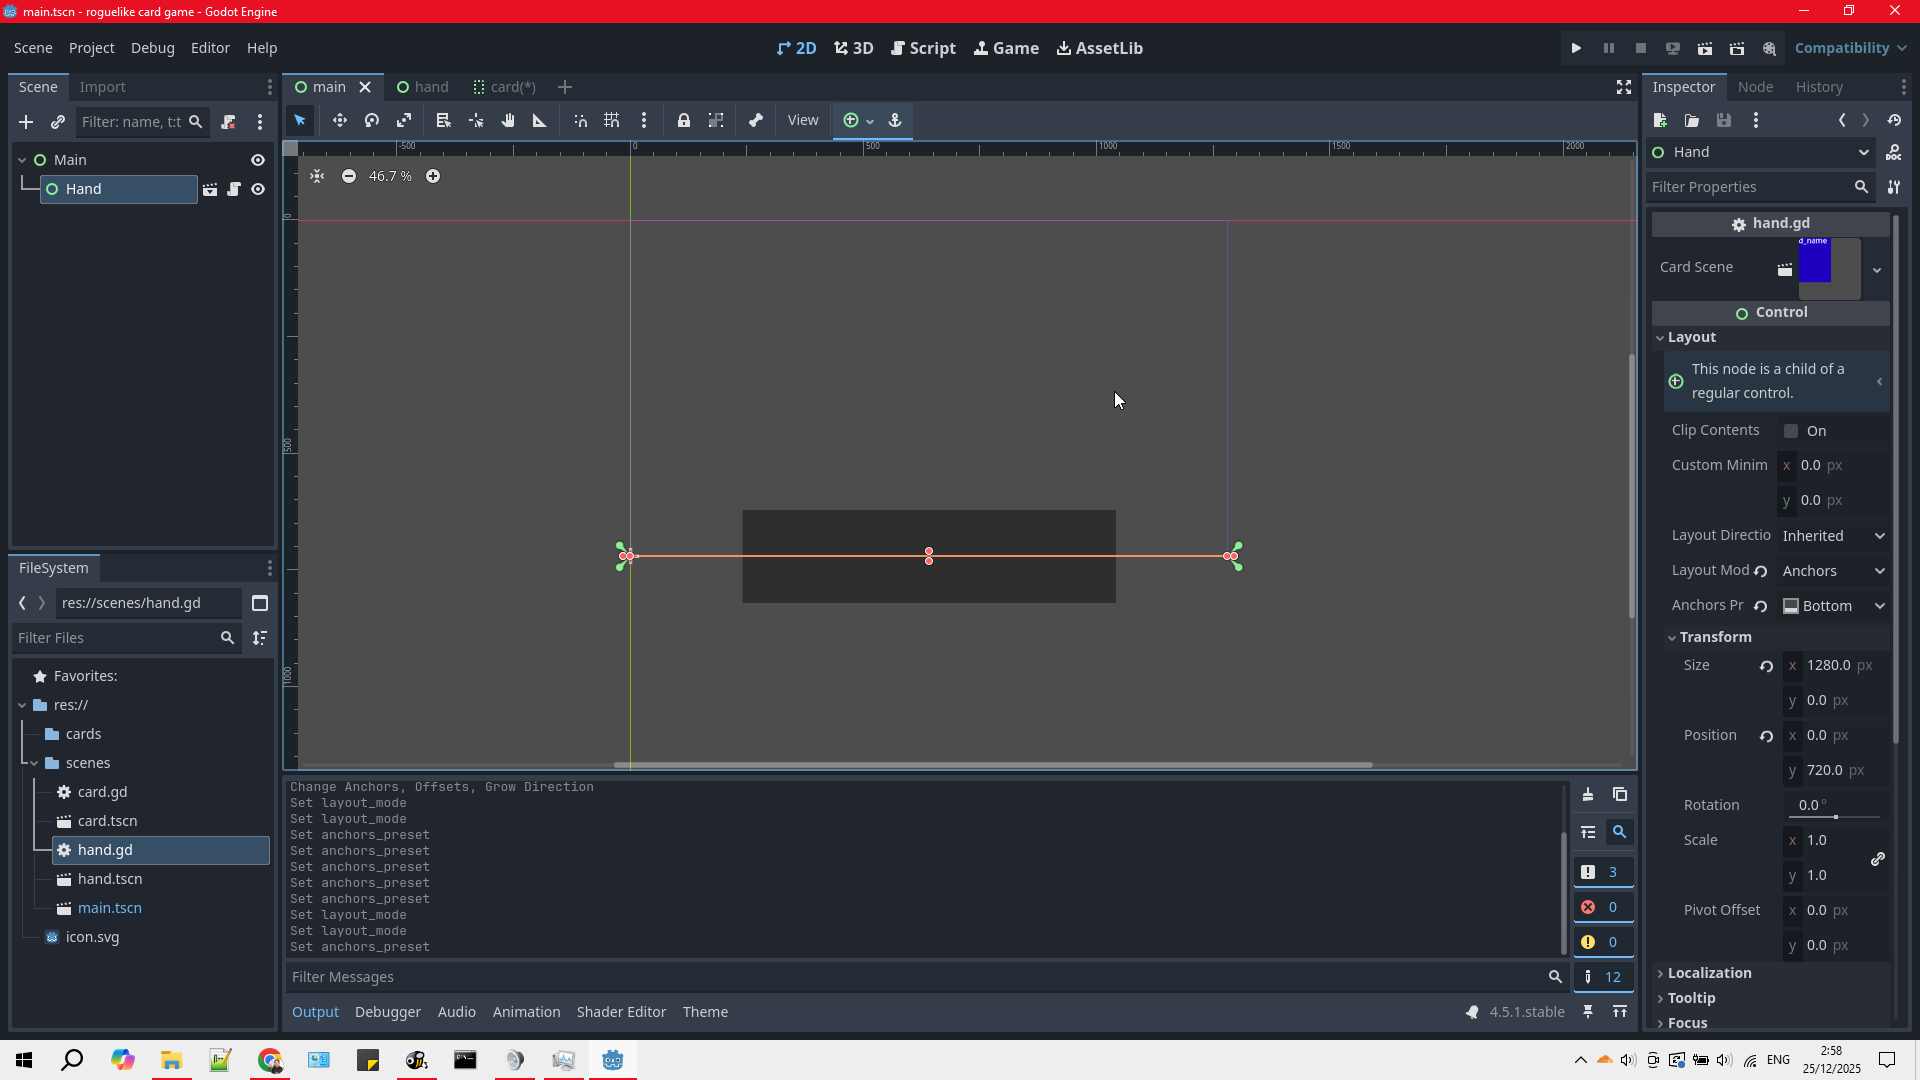Open the Debug menu
Viewport: 1920px width, 1080px height.
(x=152, y=48)
